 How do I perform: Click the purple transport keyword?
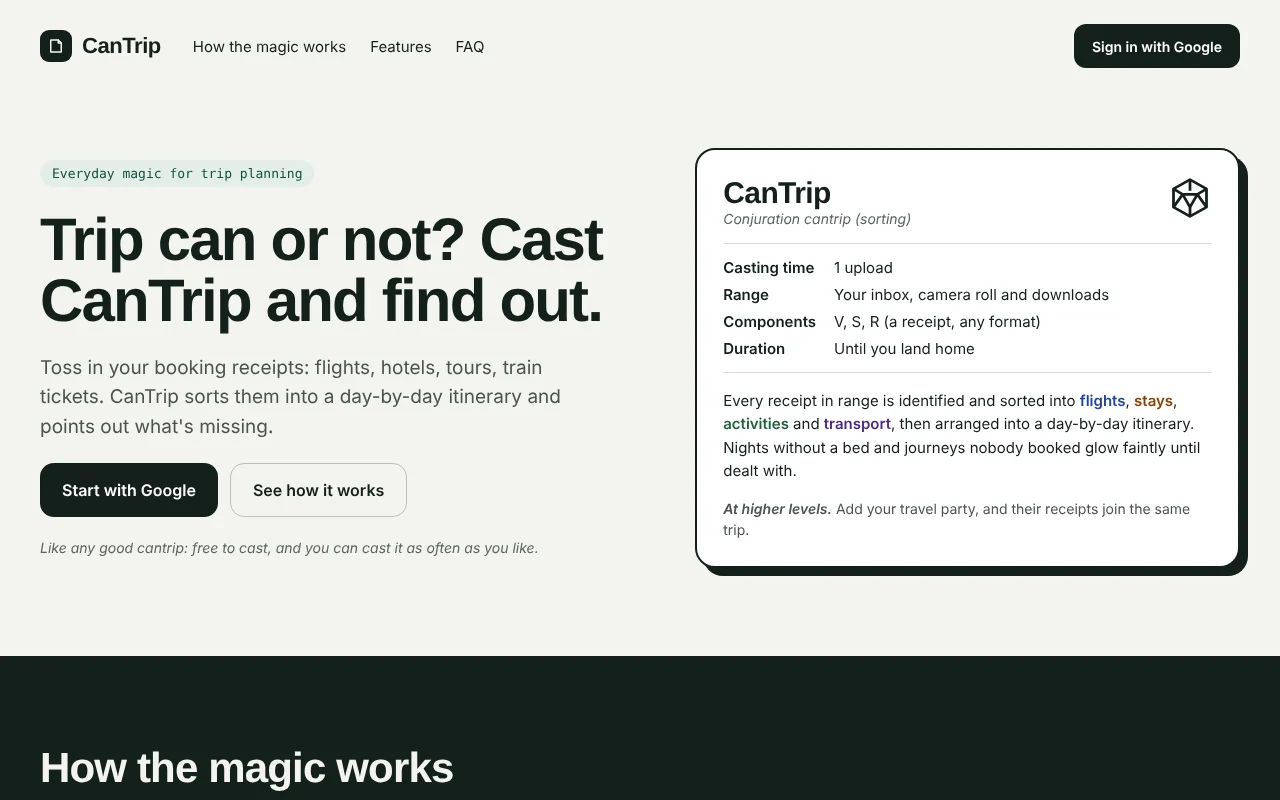(x=857, y=424)
